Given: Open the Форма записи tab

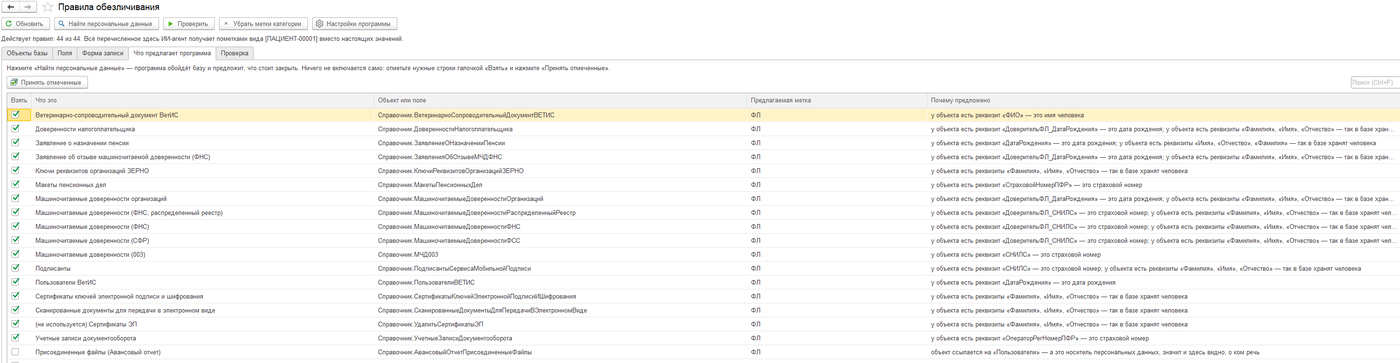Looking at the screenshot, I should [x=102, y=53].
